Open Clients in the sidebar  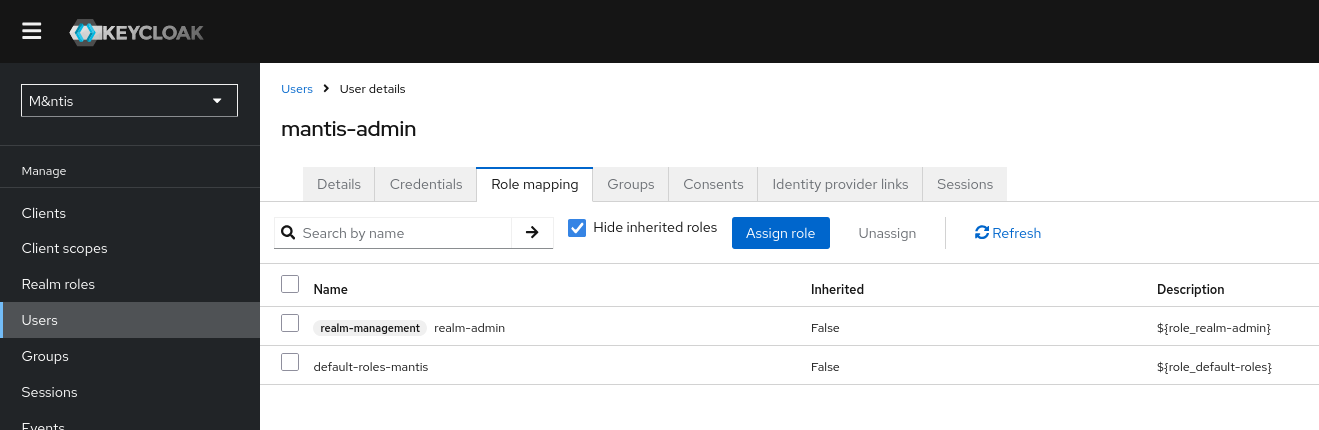click(130, 213)
